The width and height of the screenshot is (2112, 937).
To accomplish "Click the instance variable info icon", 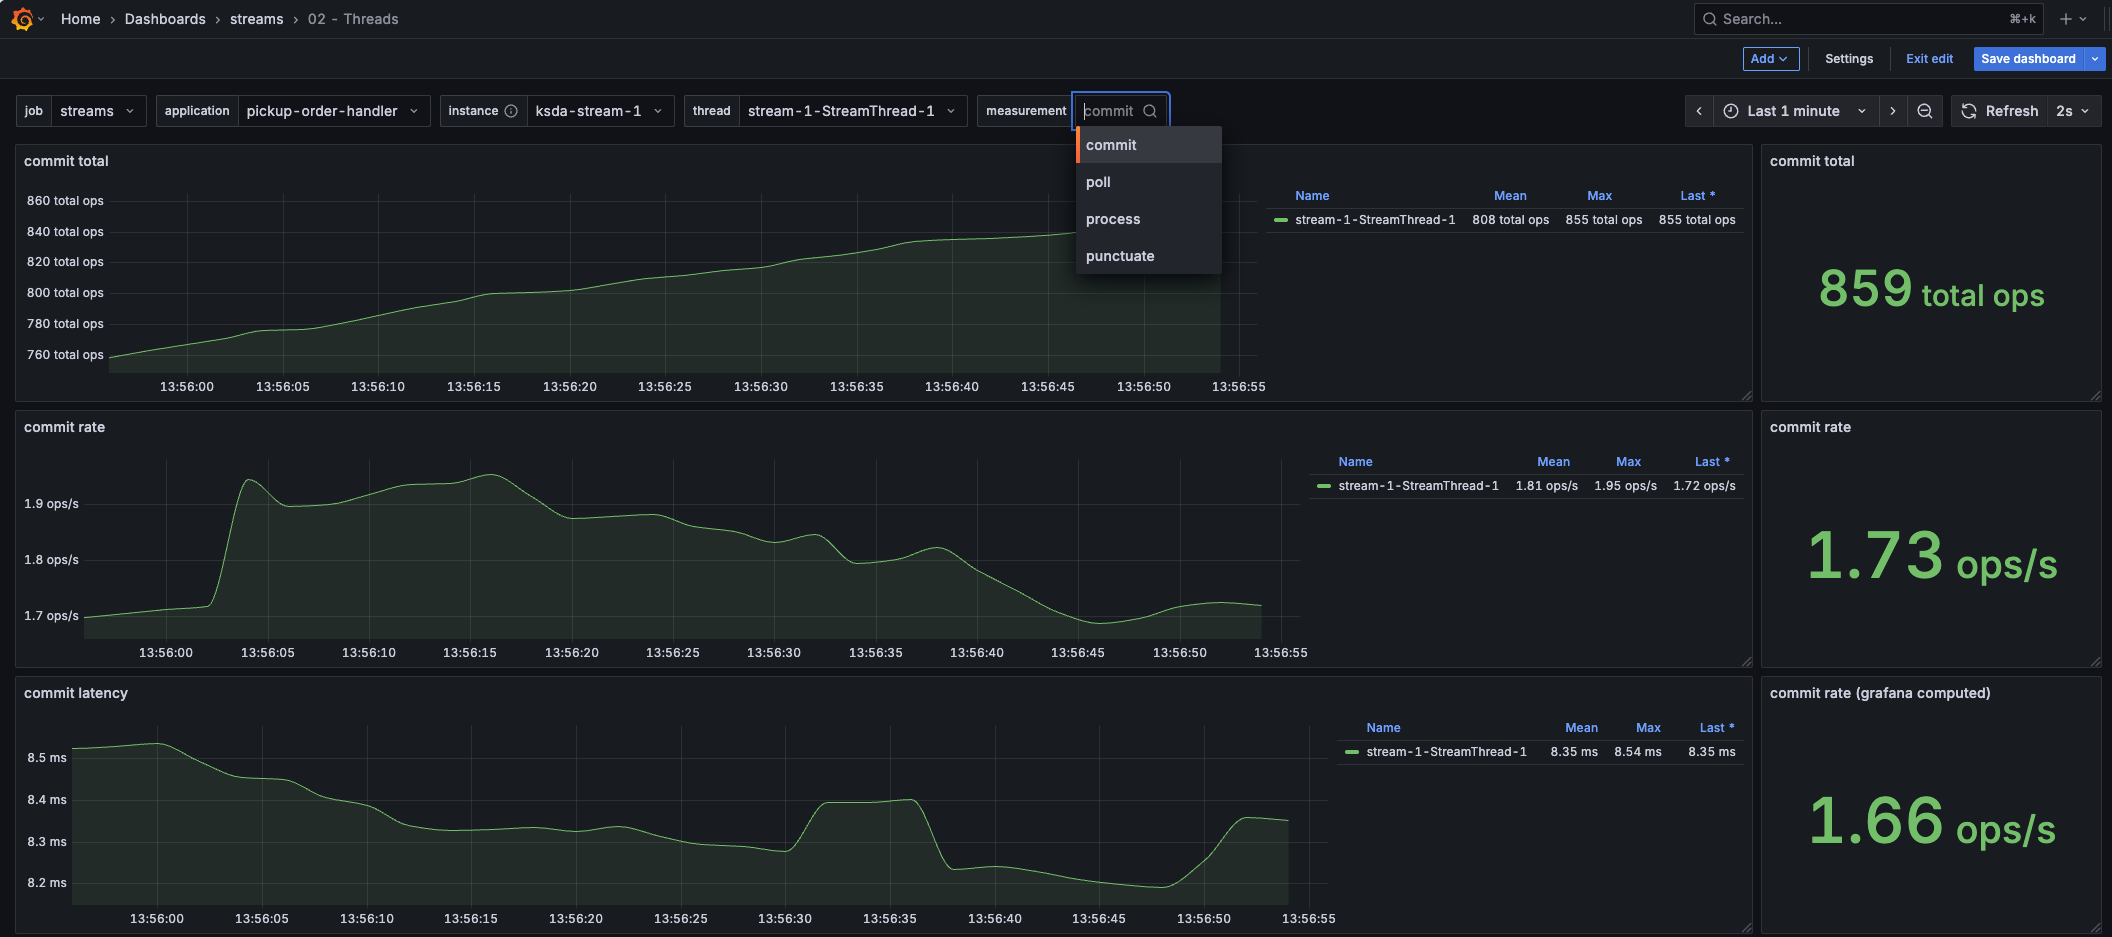I will tap(511, 111).
